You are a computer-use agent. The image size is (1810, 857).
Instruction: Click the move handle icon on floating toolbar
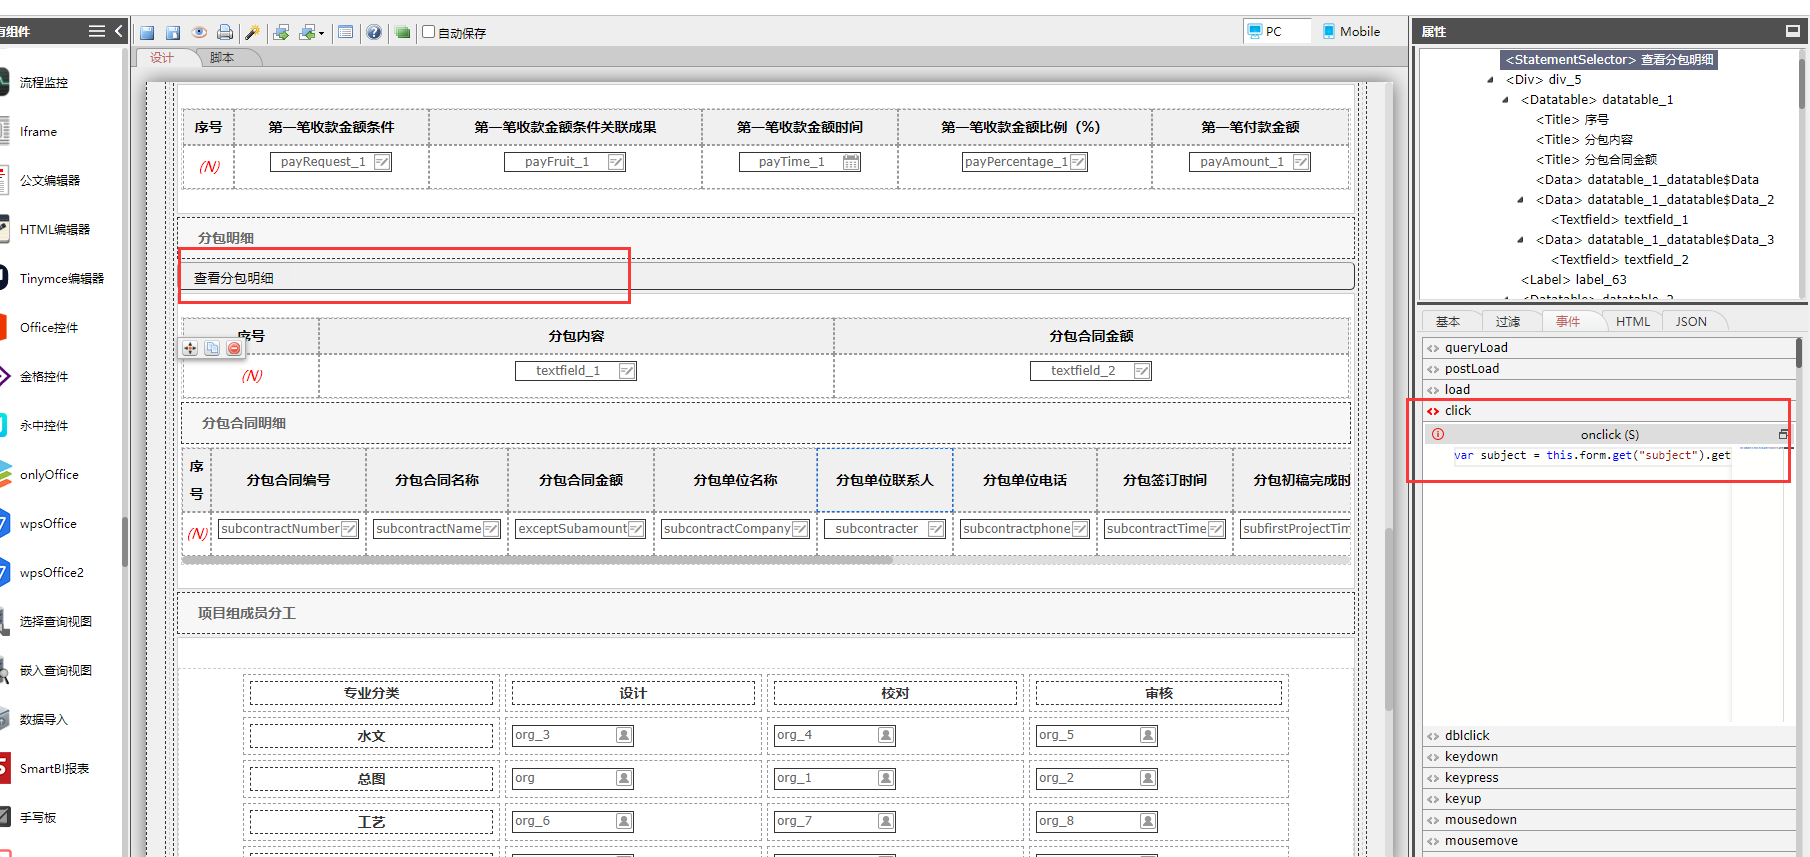(190, 348)
